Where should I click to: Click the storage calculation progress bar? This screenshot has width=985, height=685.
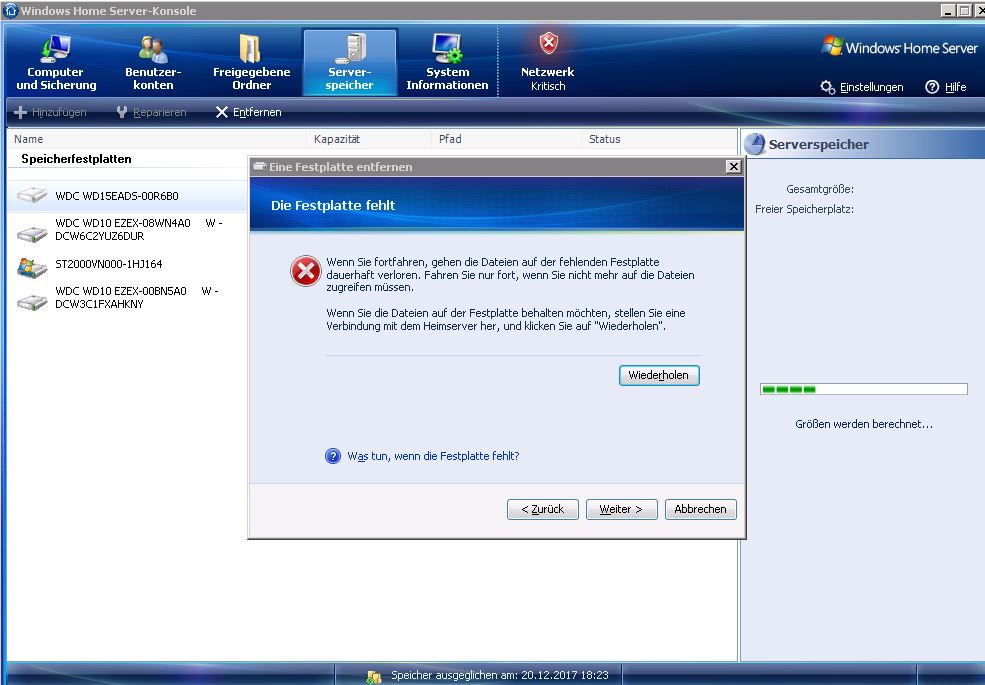tap(863, 389)
